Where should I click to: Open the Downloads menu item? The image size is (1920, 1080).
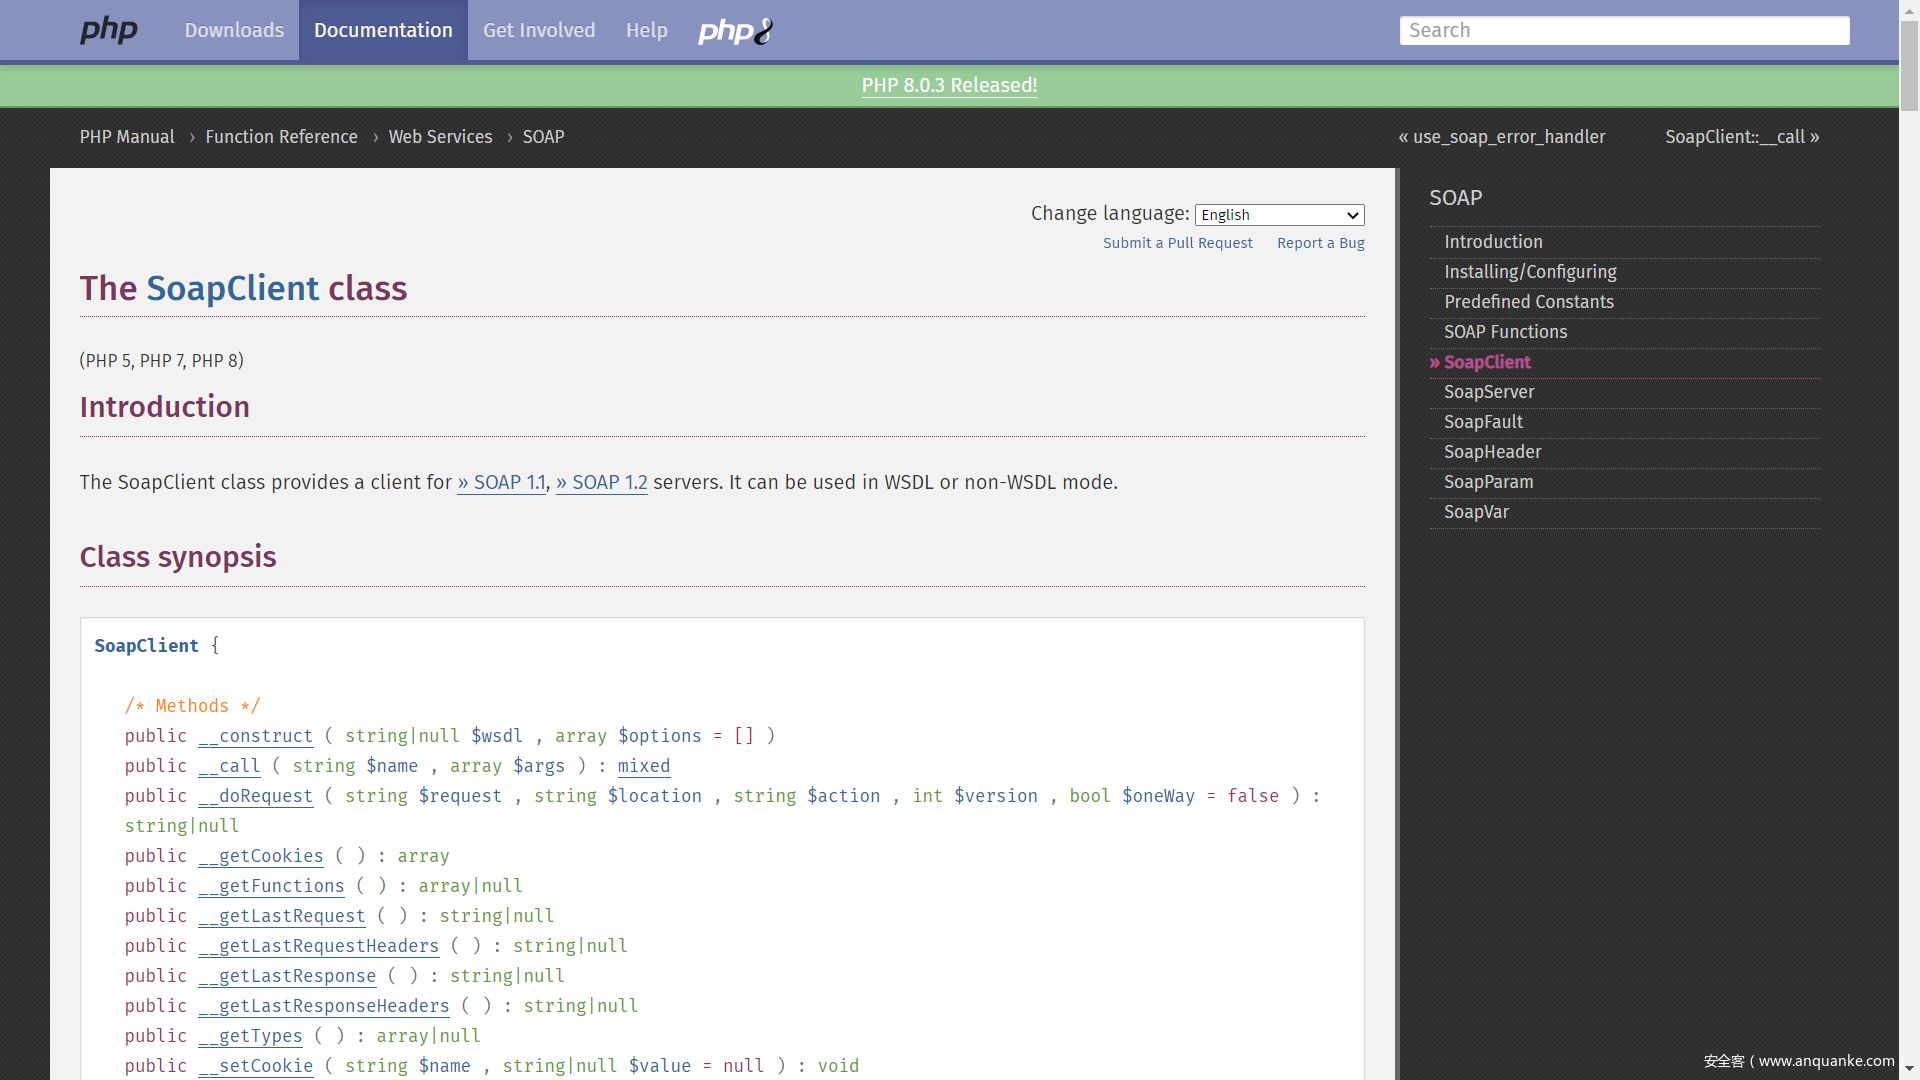coord(234,30)
